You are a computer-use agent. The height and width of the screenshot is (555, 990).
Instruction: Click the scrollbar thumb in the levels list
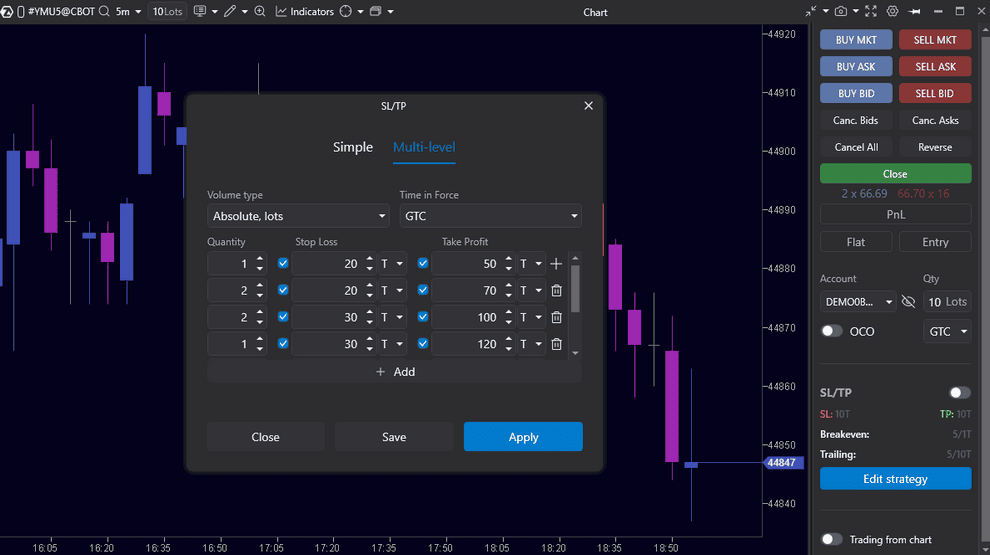(575, 289)
